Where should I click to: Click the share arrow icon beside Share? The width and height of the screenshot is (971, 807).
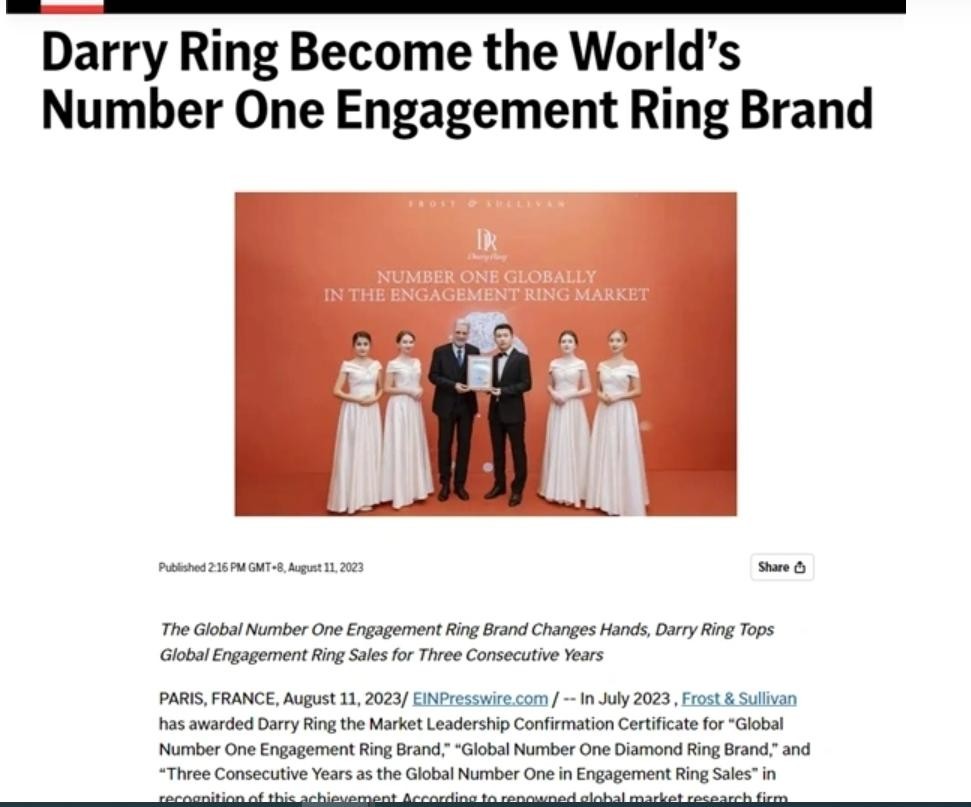click(x=799, y=567)
